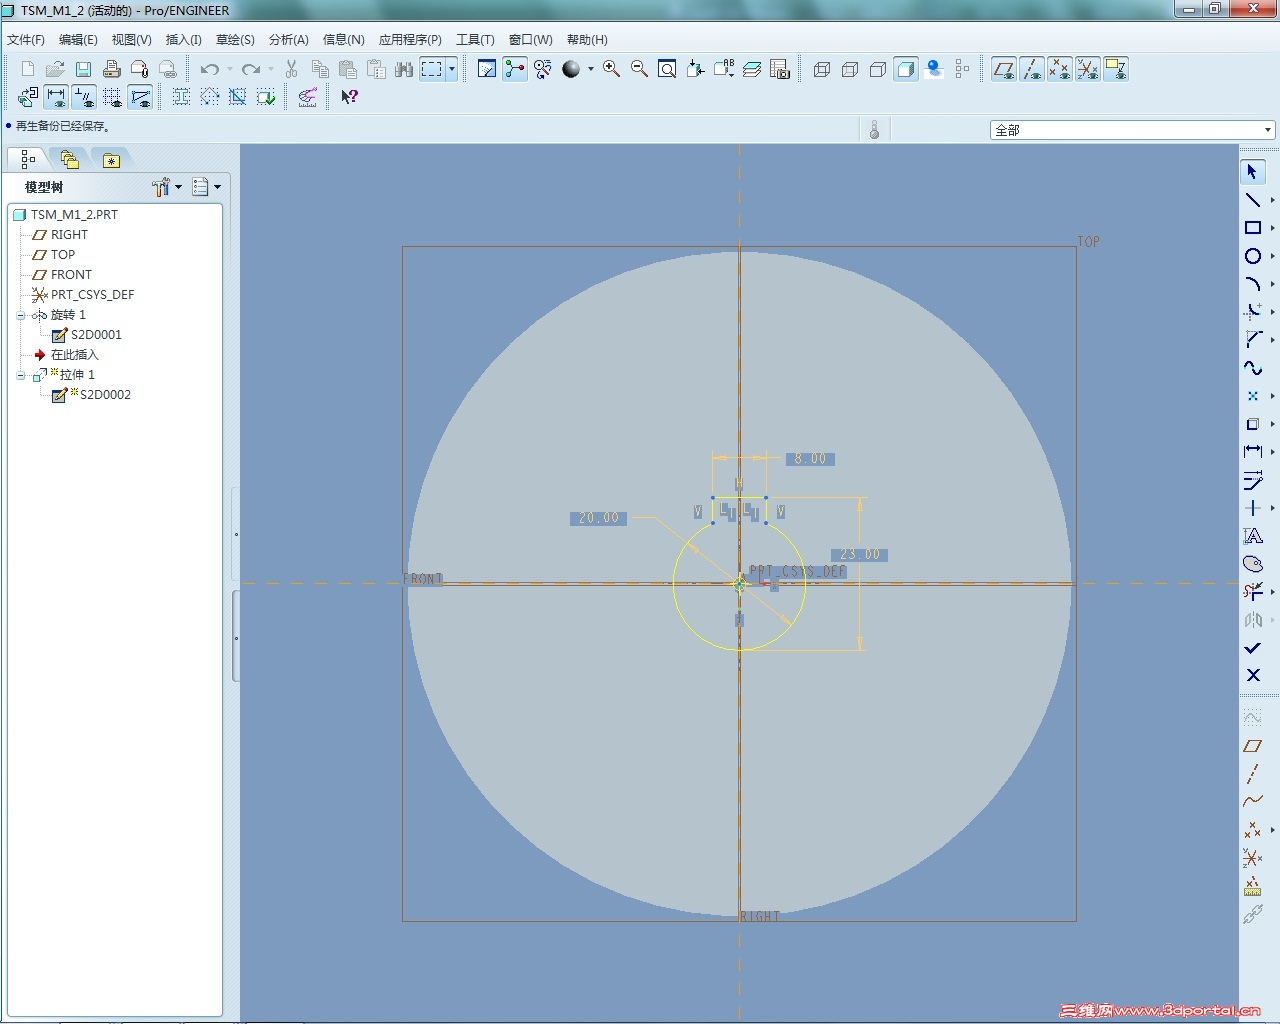Choose the Spline curve tool
This screenshot has width=1280, height=1024.
pos(1252,368)
